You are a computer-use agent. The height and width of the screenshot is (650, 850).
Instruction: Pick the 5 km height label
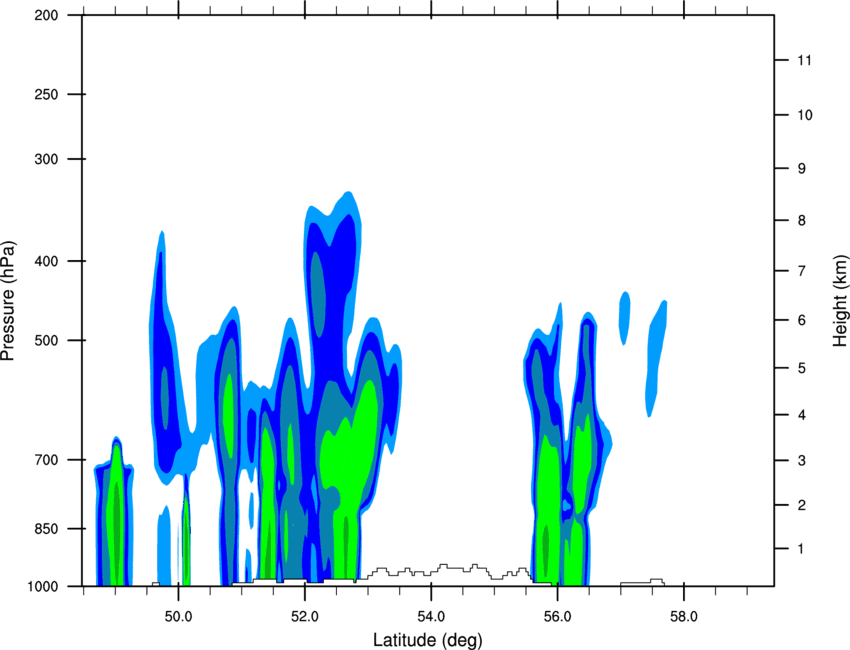(802, 369)
